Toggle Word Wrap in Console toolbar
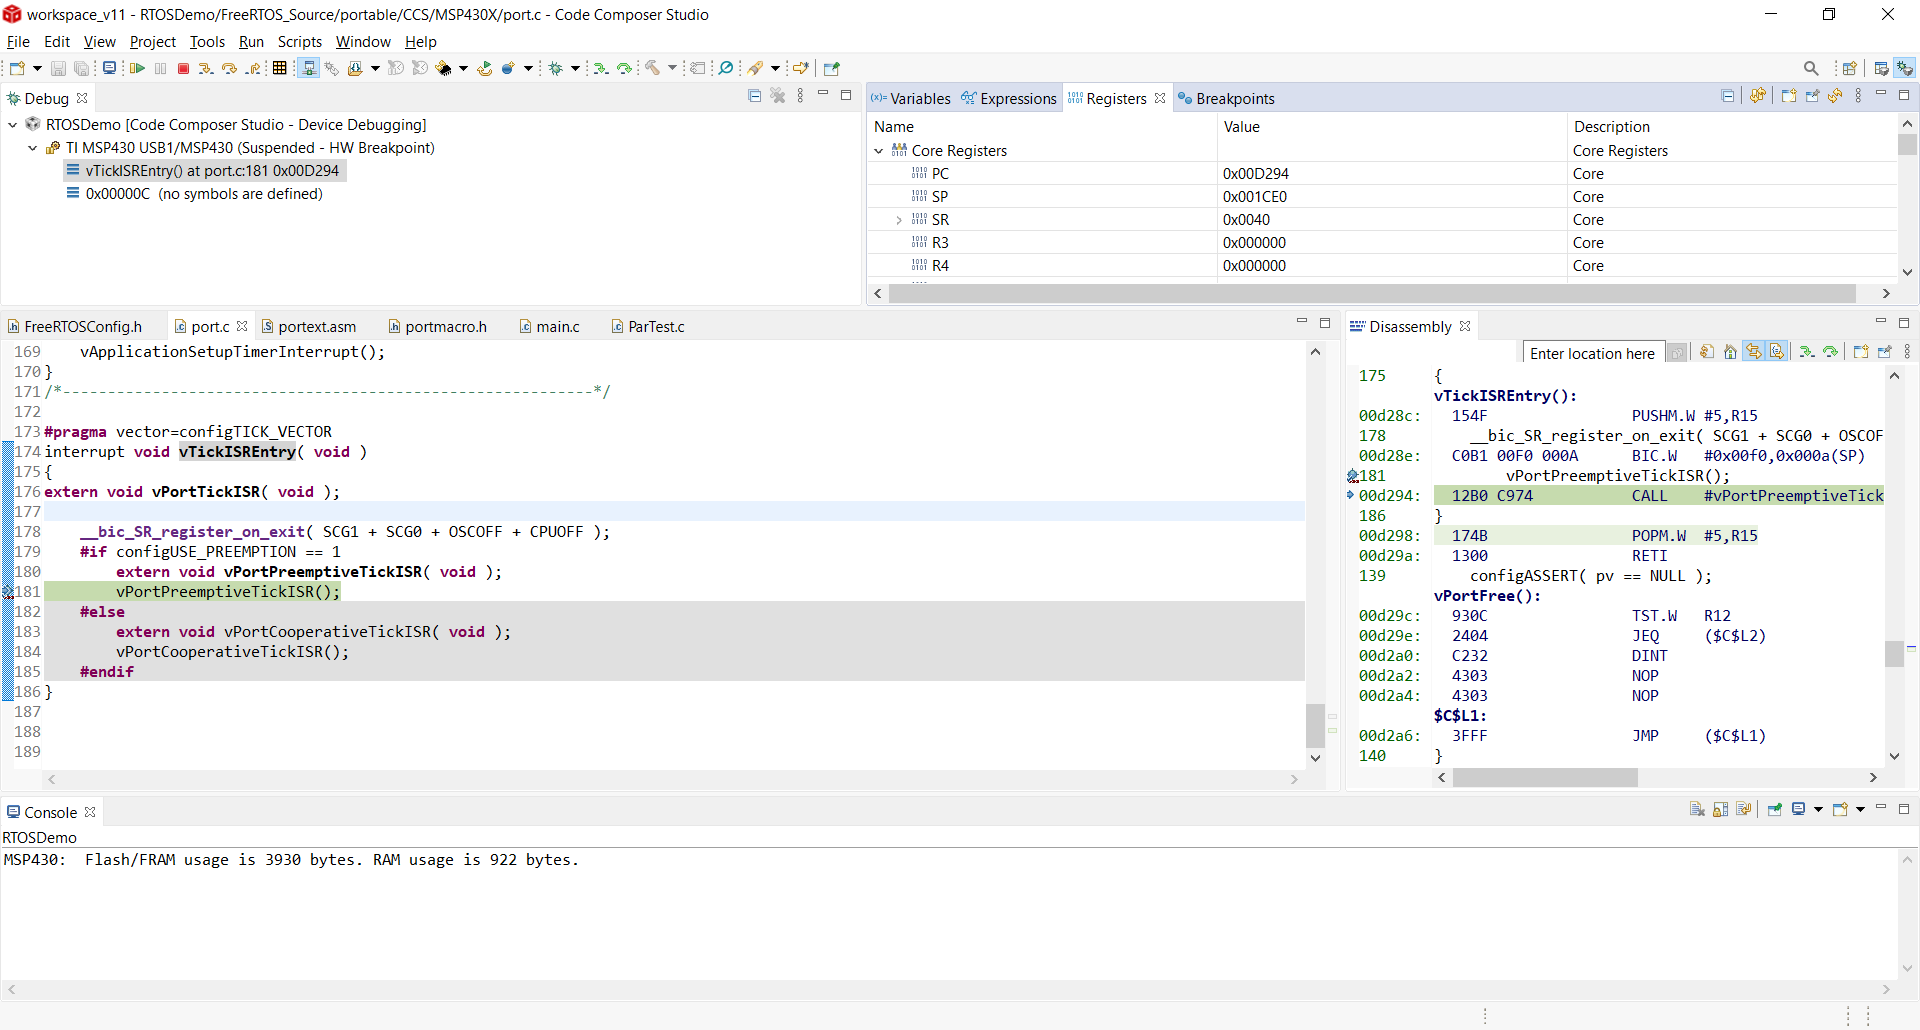This screenshot has height=1030, width=1920. point(1744,809)
